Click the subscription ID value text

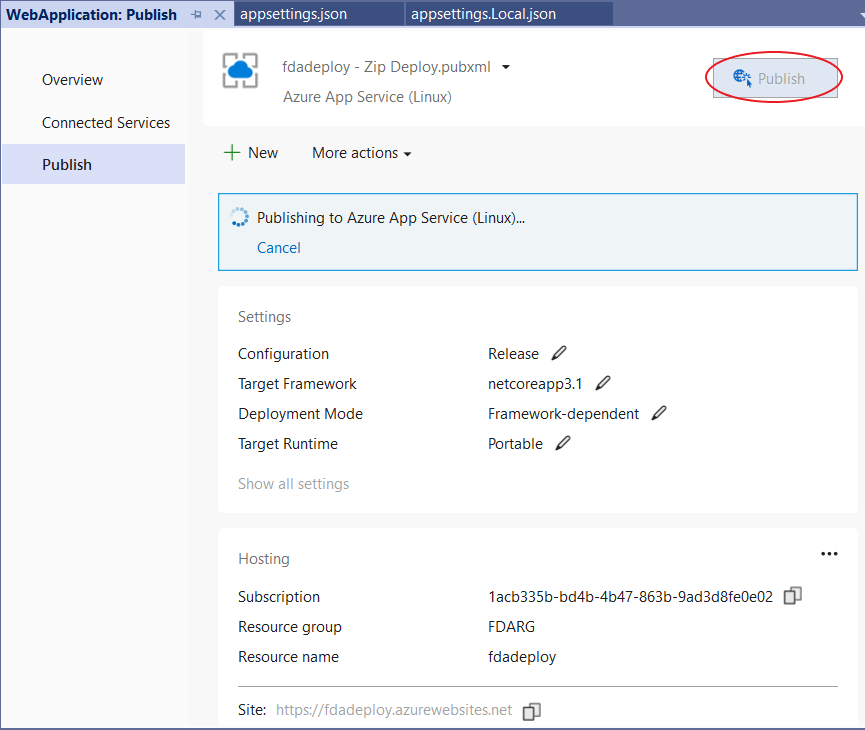click(631, 597)
